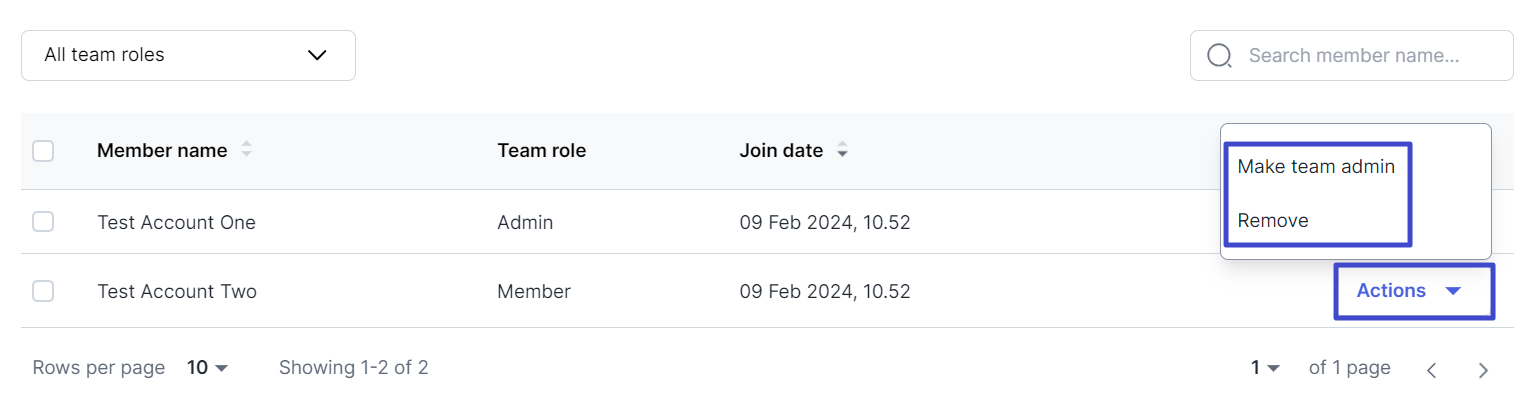Image resolution: width=1521 pixels, height=408 pixels.
Task: Select Remove from the actions menu
Action: click(1273, 221)
